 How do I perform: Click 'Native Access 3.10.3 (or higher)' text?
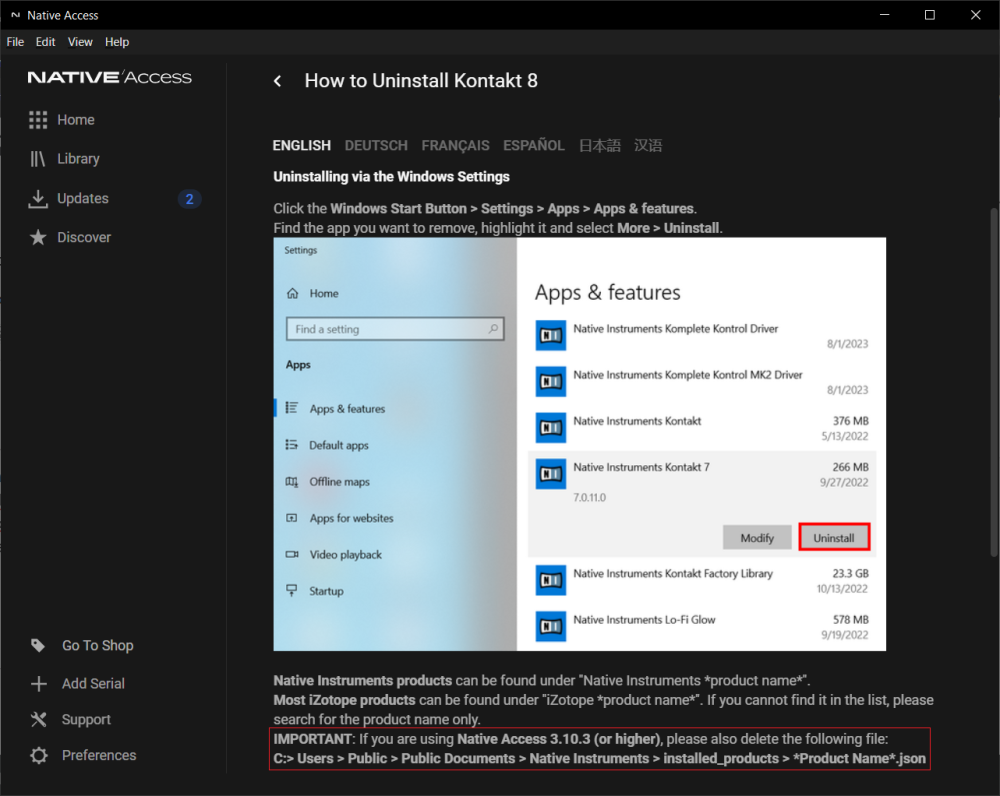[x=559, y=739]
